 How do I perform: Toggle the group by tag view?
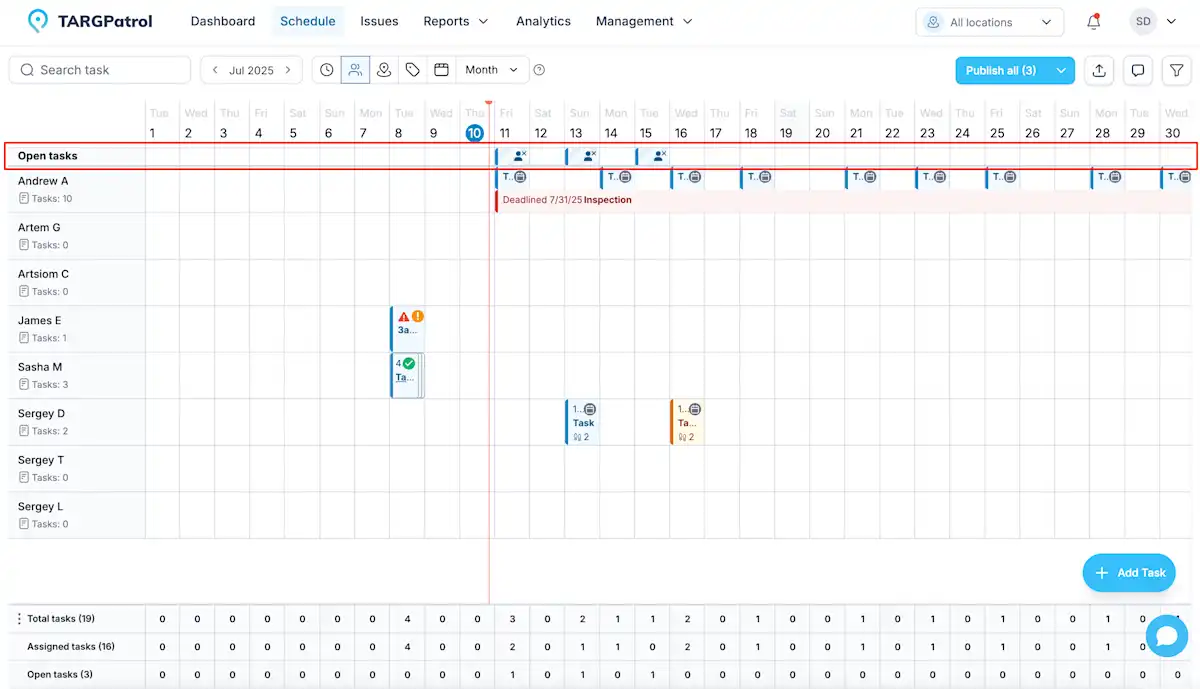pos(413,70)
